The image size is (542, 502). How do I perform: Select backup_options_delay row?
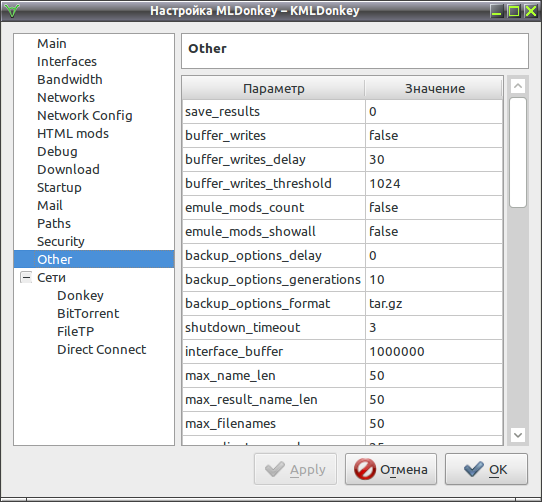[x=343, y=255]
